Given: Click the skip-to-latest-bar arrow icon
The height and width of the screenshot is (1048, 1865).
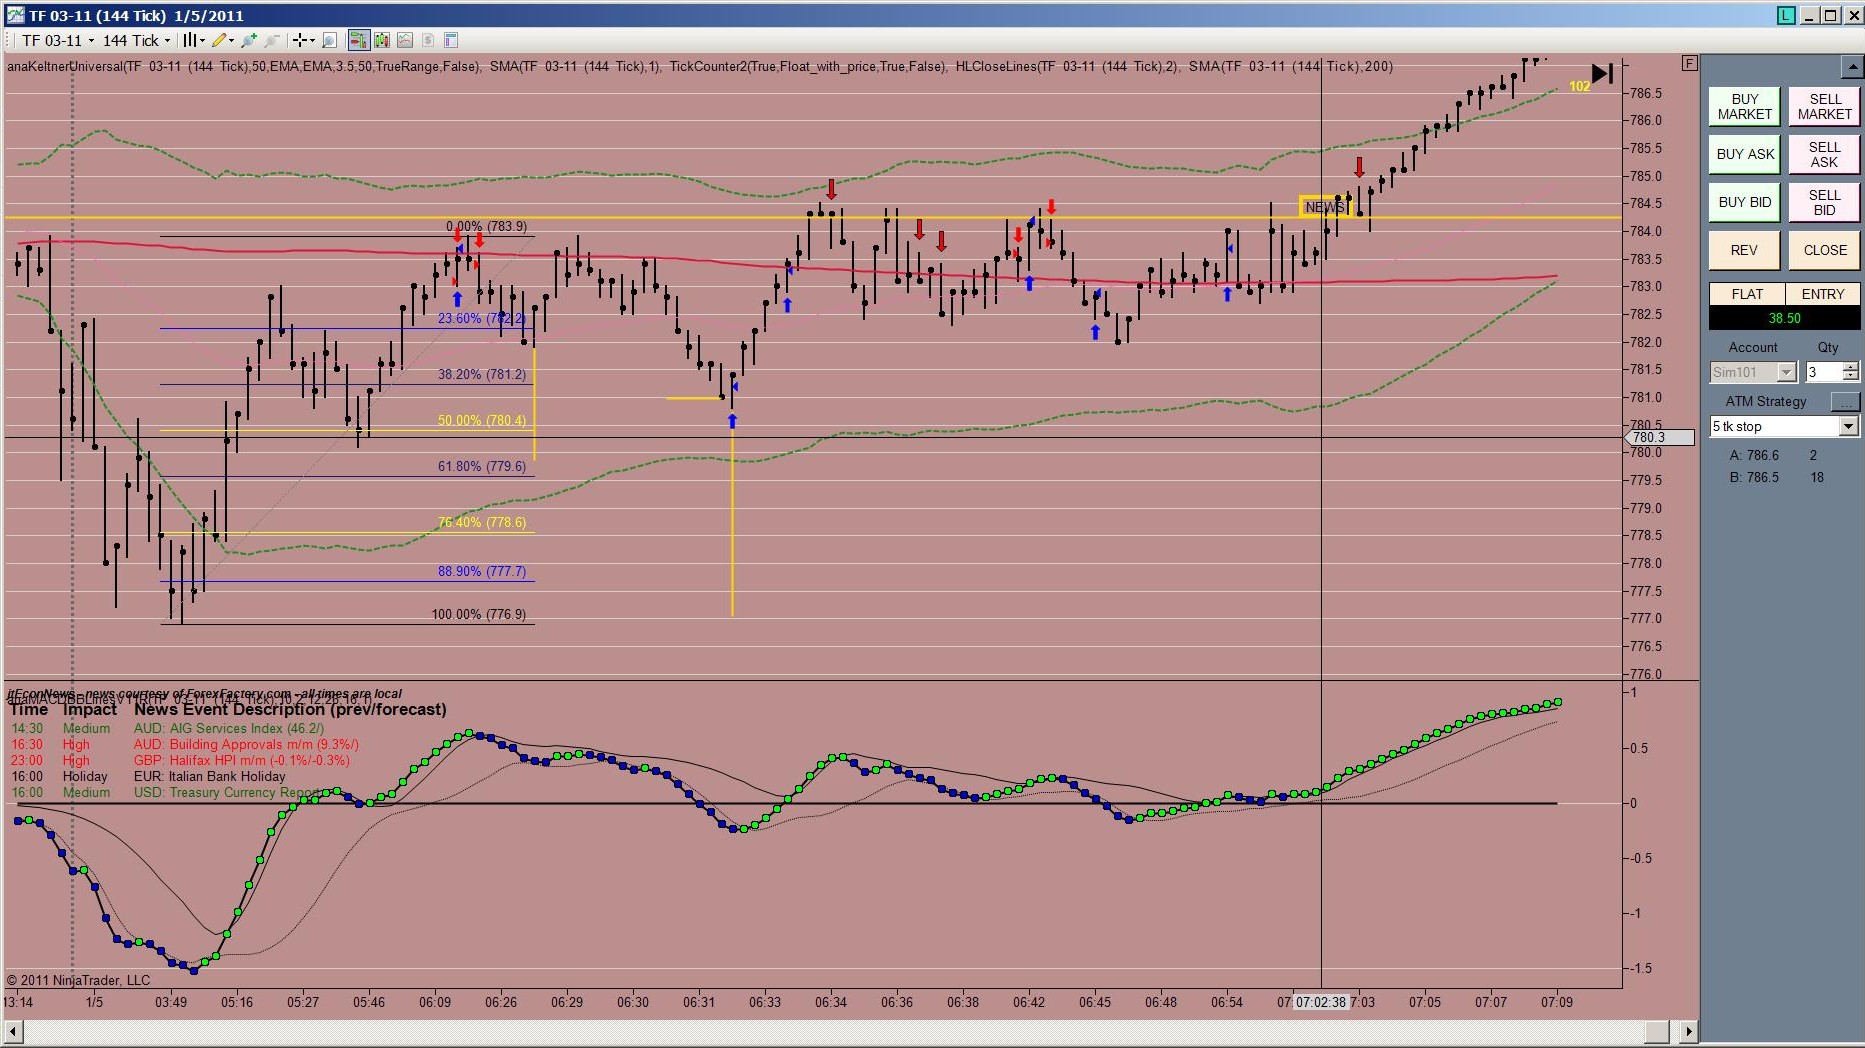Looking at the screenshot, I should pos(1602,73).
